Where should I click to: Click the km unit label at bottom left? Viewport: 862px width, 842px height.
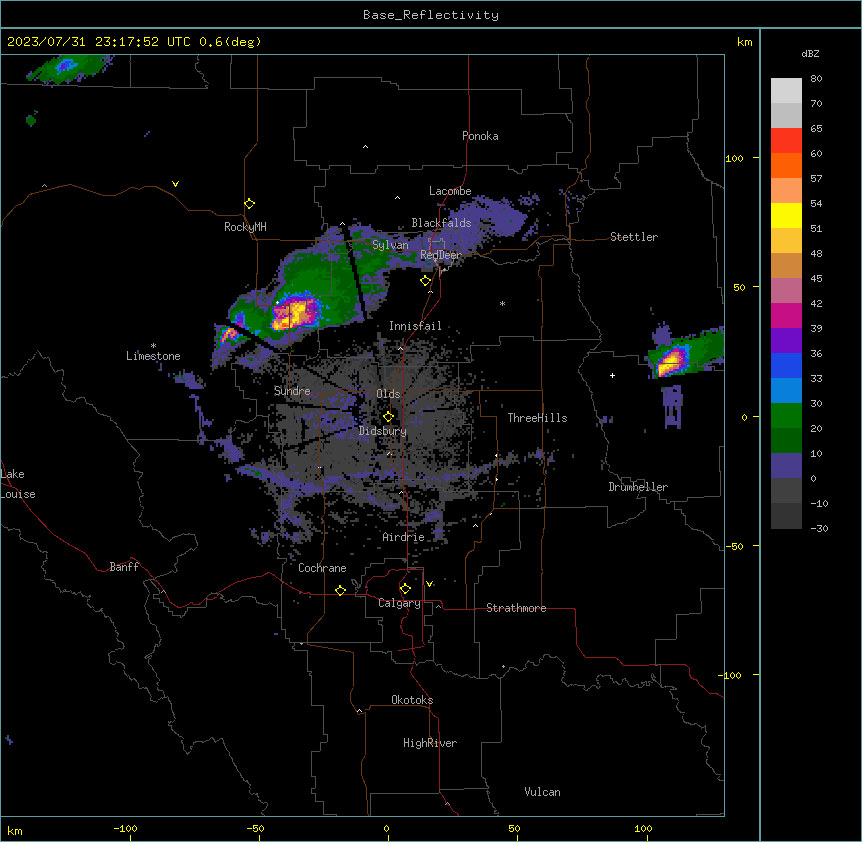[15, 831]
